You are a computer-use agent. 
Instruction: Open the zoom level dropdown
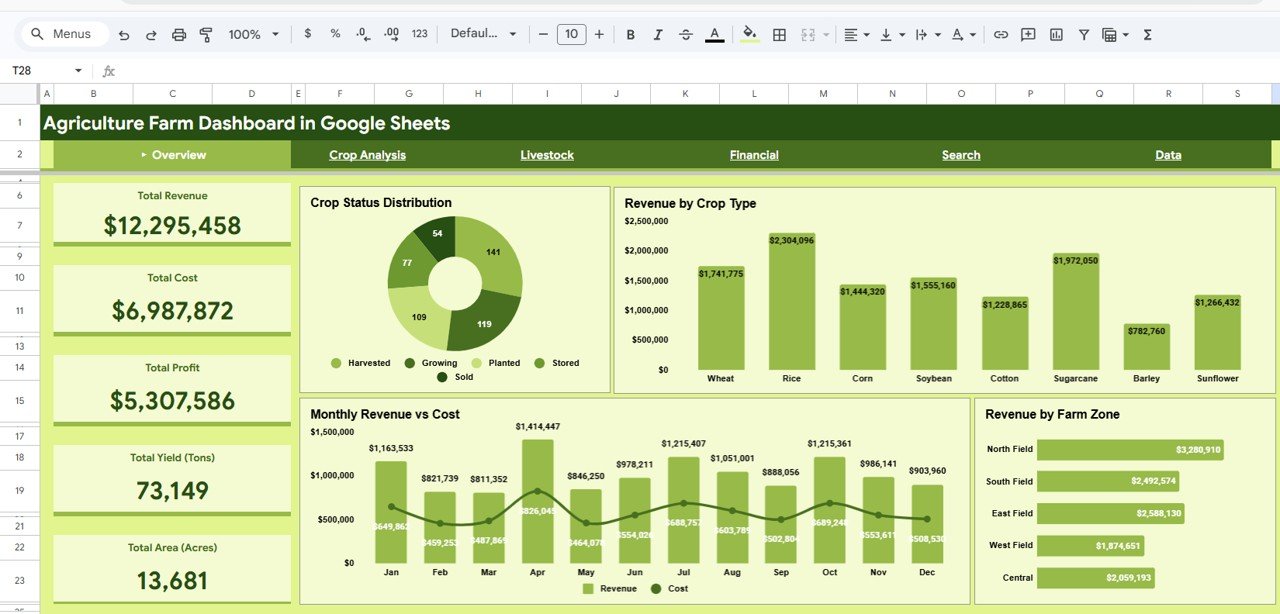(251, 33)
